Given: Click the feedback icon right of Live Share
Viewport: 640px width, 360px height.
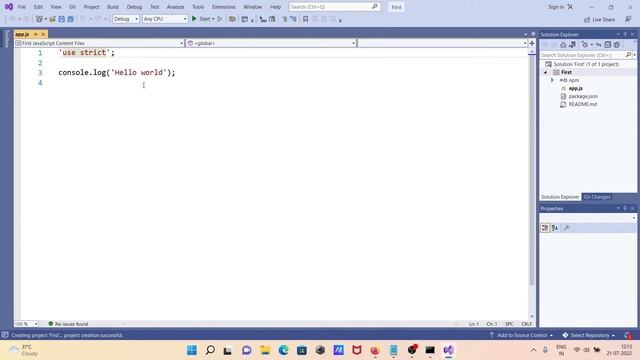Looking at the screenshot, I should [628, 20].
